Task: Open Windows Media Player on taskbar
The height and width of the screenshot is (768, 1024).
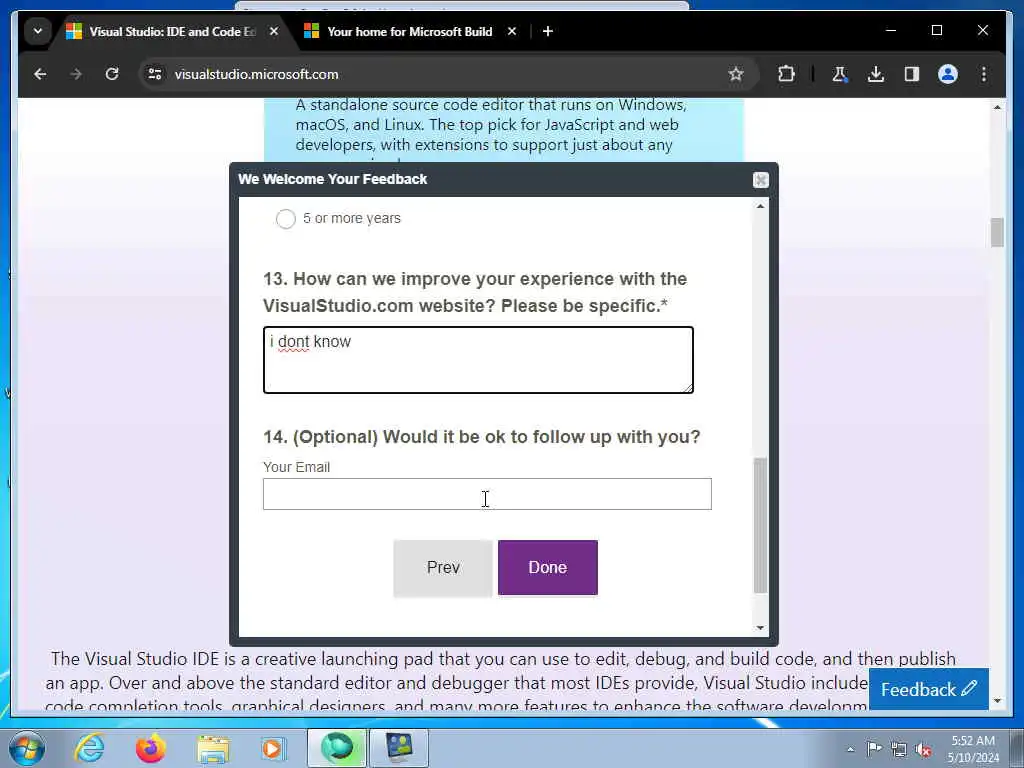Action: [273, 748]
